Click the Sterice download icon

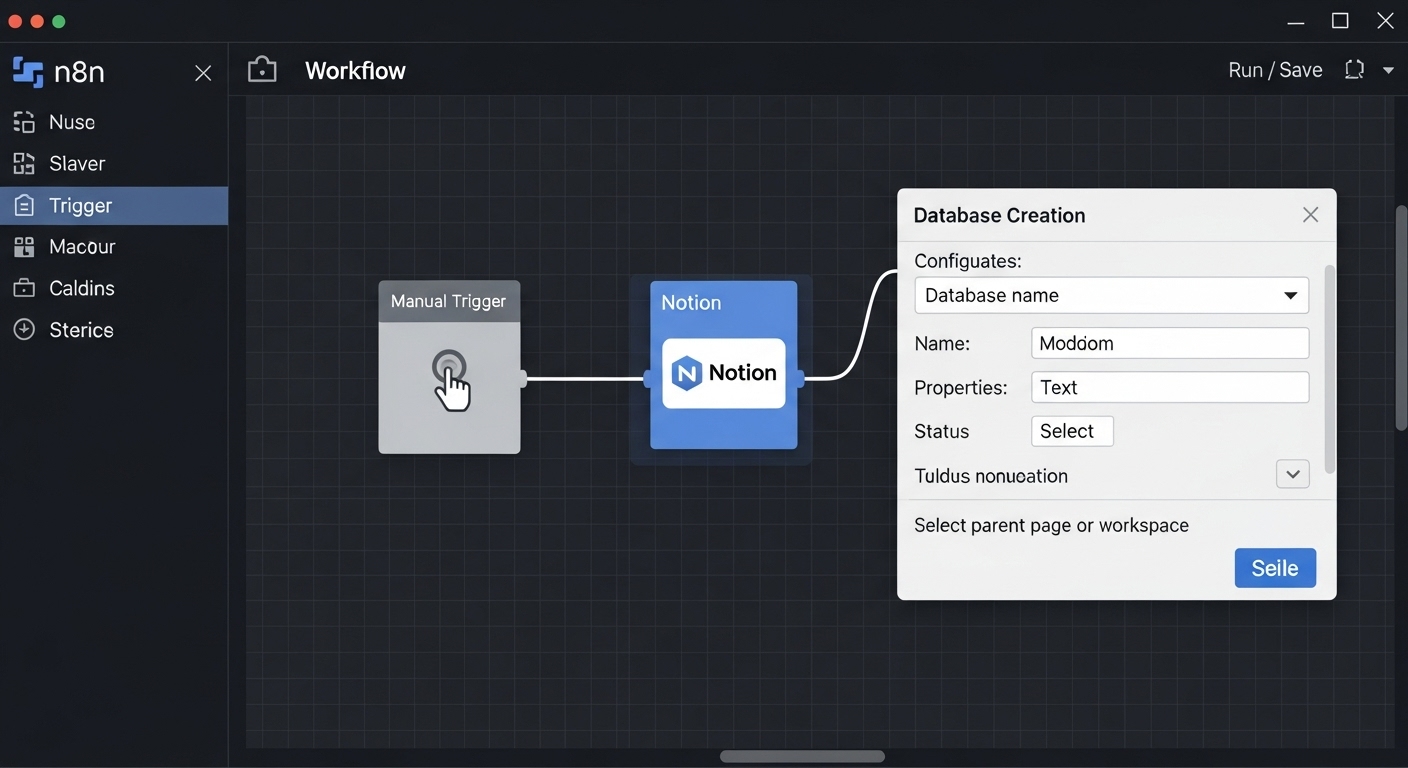pos(24,330)
